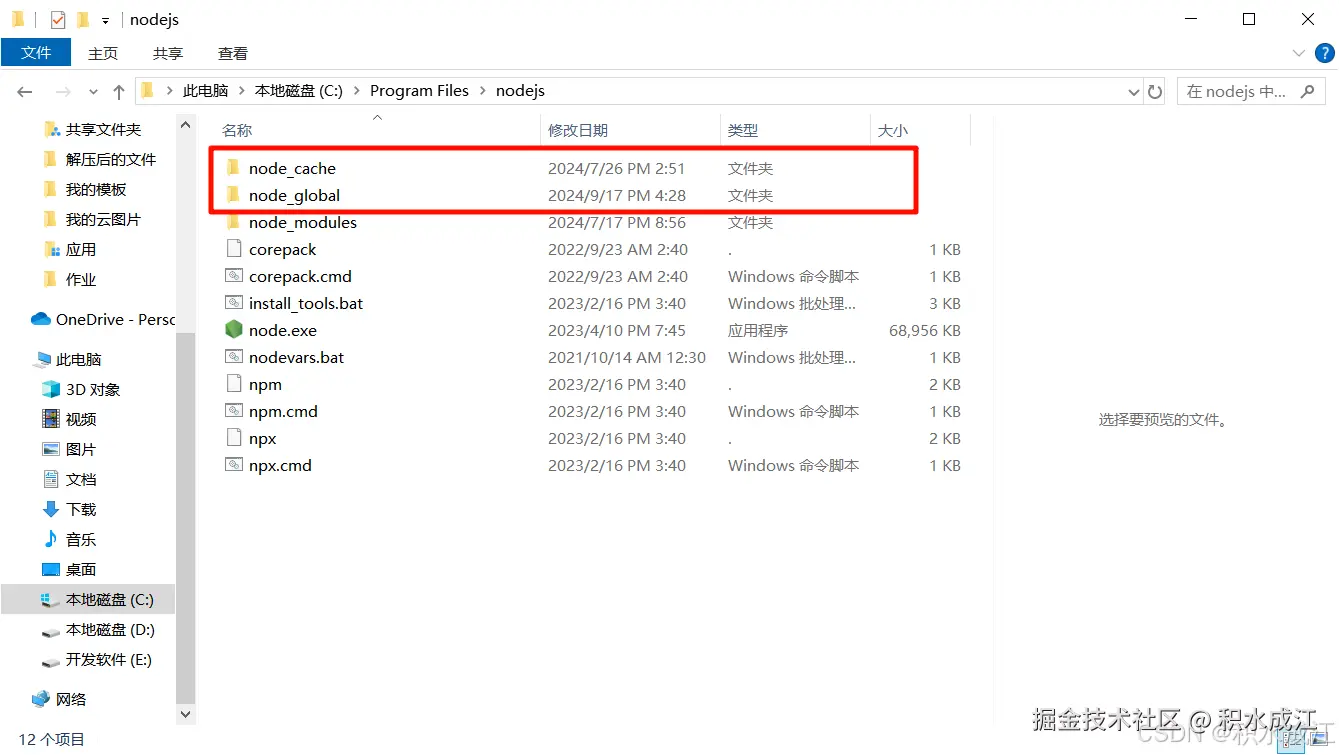The width and height of the screenshot is (1339, 755).
Task: Select 应用 in navigation pane
Action: pyautogui.click(x=81, y=249)
